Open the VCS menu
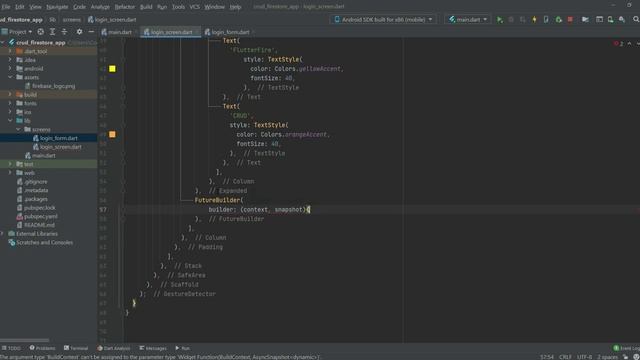 click(195, 7)
